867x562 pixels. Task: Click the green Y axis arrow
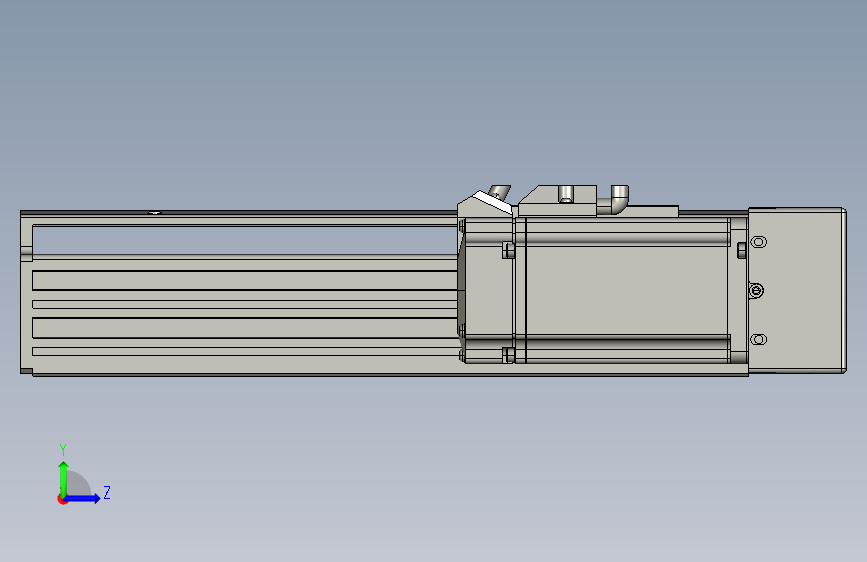[x=64, y=479]
